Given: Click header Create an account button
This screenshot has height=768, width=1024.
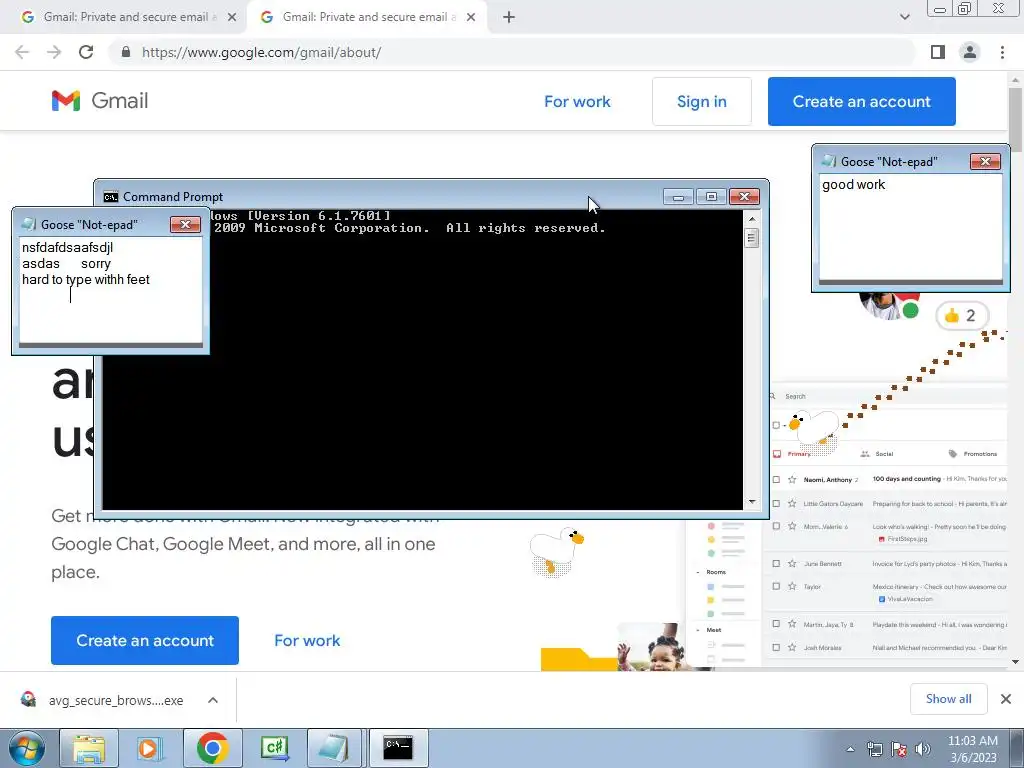Looking at the screenshot, I should point(861,101).
